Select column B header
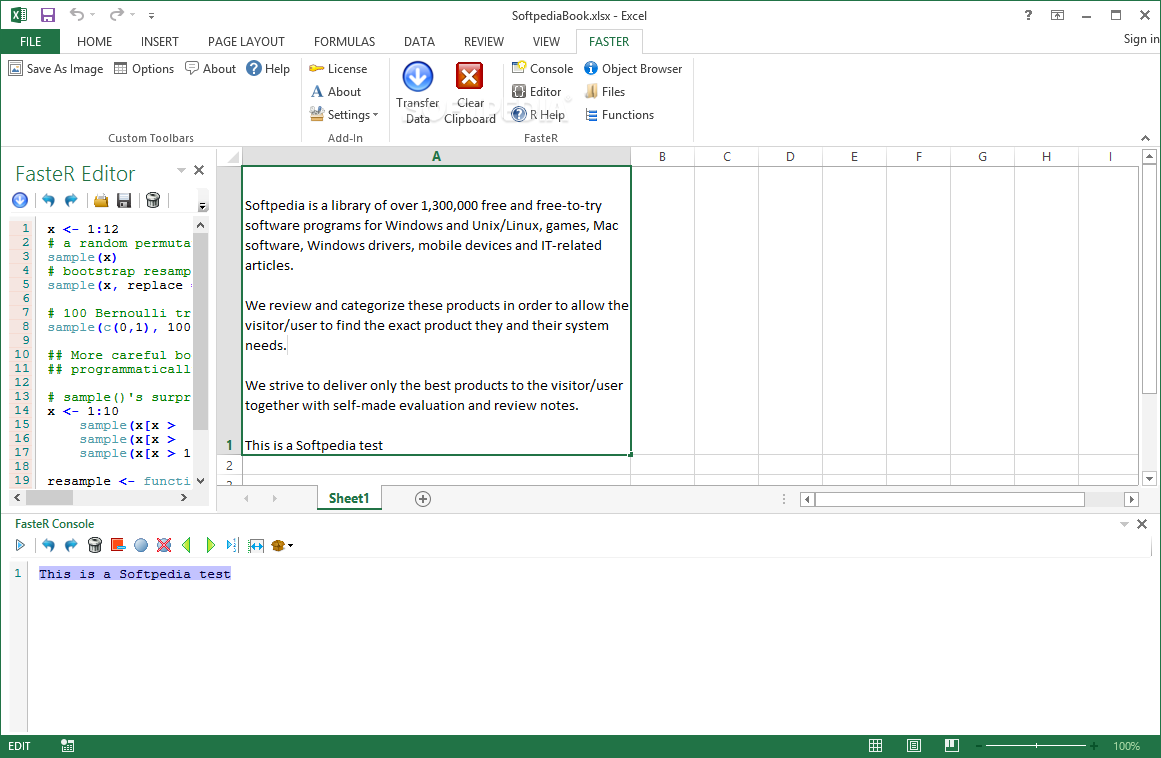The image size is (1161, 758). click(x=662, y=156)
